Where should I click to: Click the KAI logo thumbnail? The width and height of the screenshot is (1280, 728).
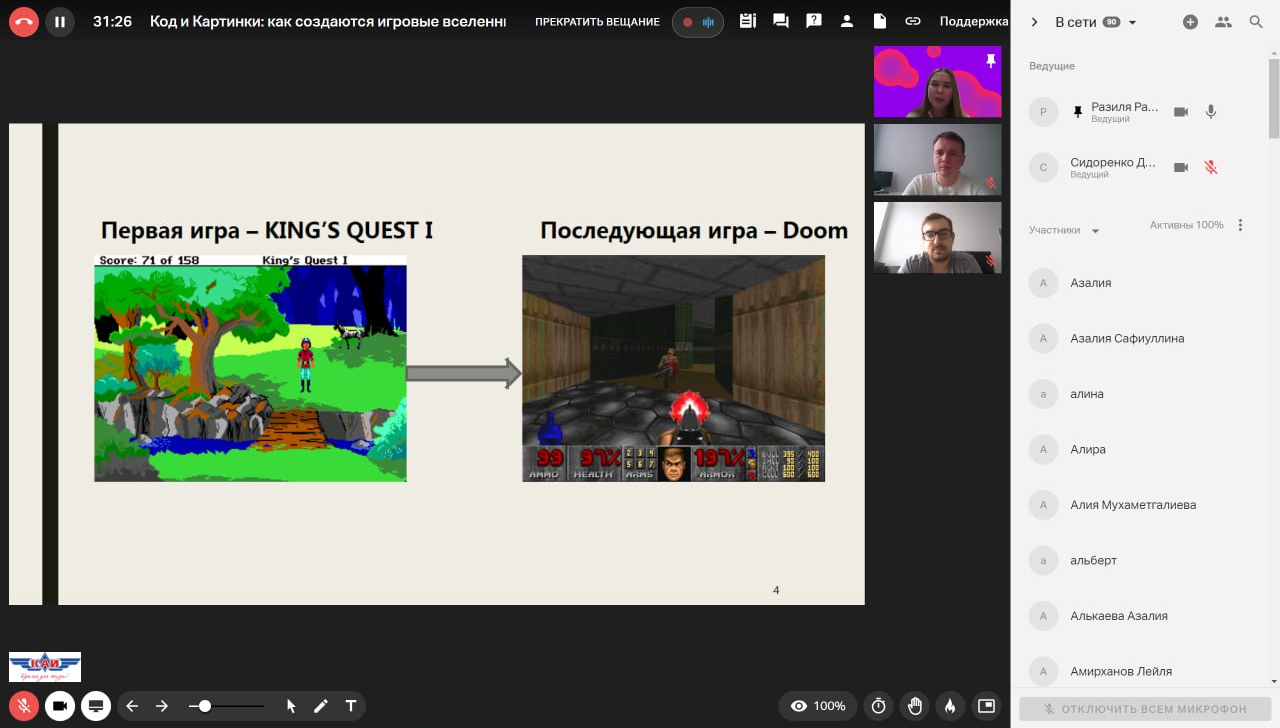click(45, 667)
